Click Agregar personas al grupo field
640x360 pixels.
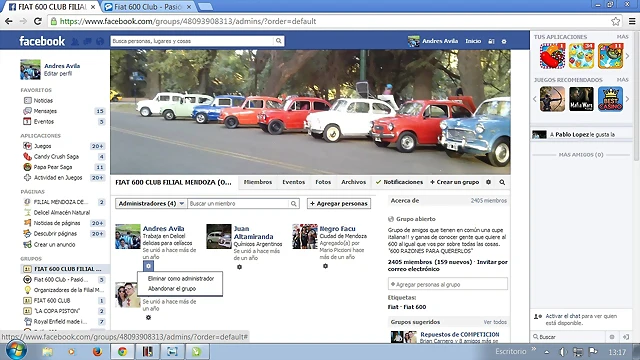click(448, 284)
